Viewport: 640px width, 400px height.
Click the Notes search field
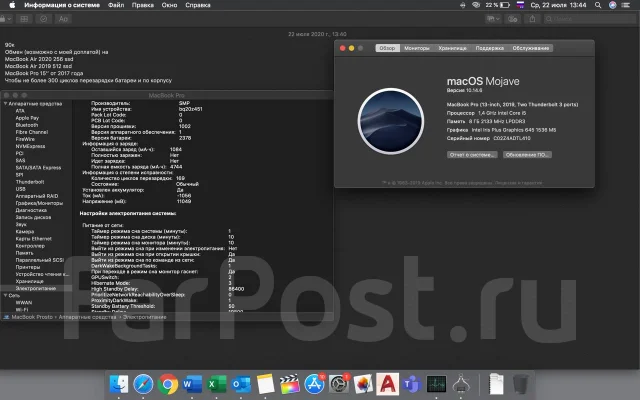[590, 19]
